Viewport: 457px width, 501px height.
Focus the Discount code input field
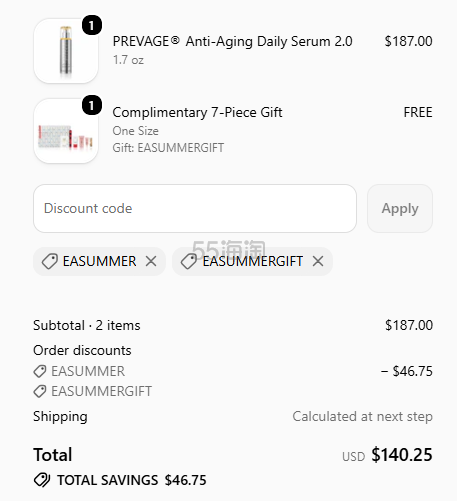pyautogui.click(x=195, y=208)
